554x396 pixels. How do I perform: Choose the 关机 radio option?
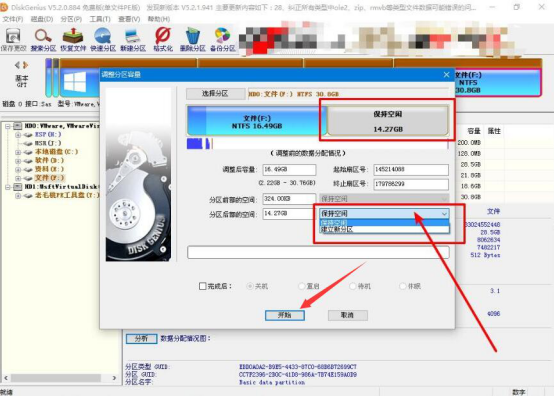coord(250,286)
